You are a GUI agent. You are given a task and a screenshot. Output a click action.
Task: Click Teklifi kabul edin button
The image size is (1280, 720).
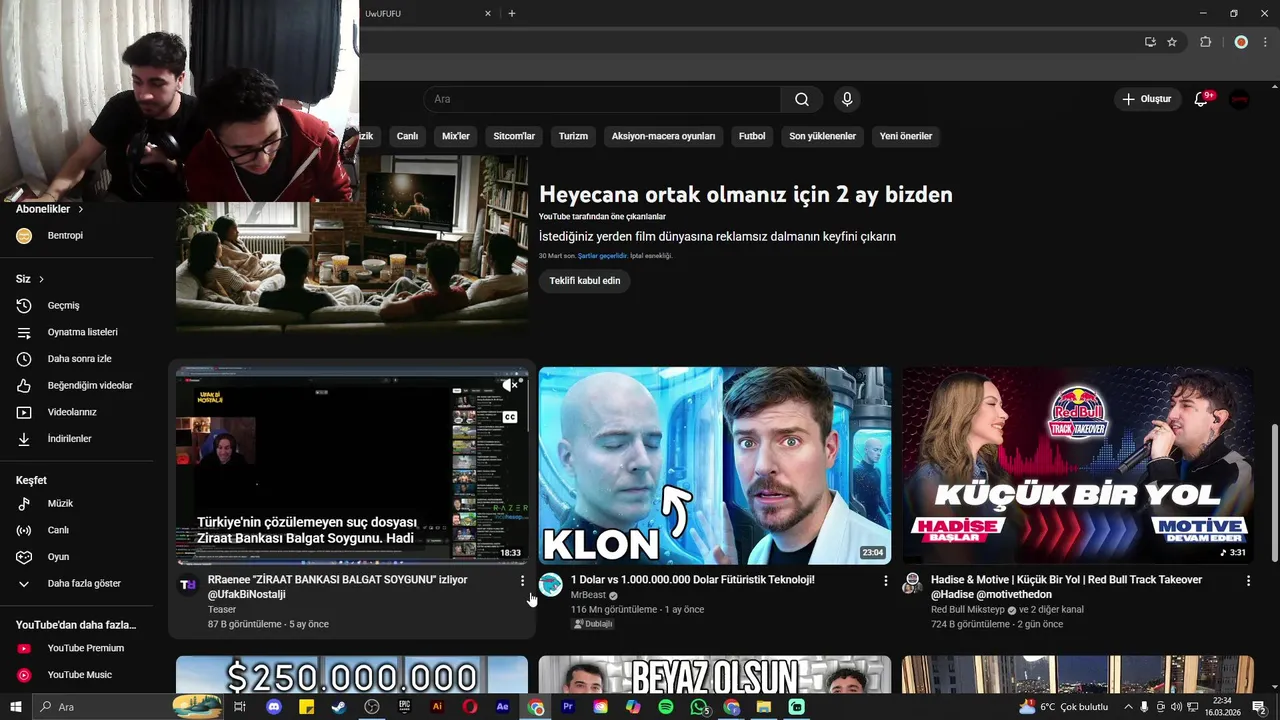(x=585, y=281)
